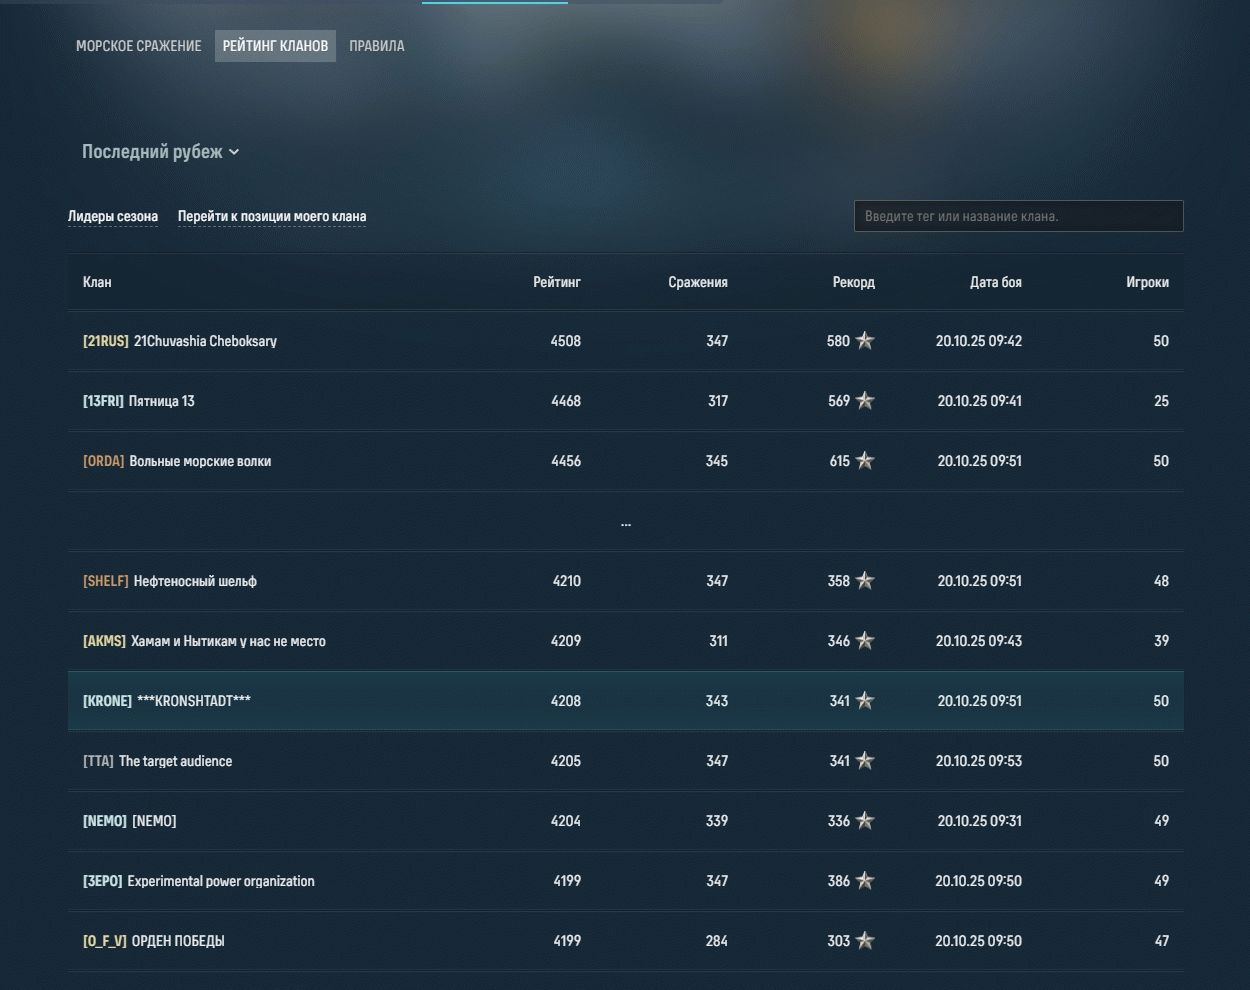The image size is (1250, 990).
Task: Click the star icon in the SHELF row
Action: pos(865,581)
